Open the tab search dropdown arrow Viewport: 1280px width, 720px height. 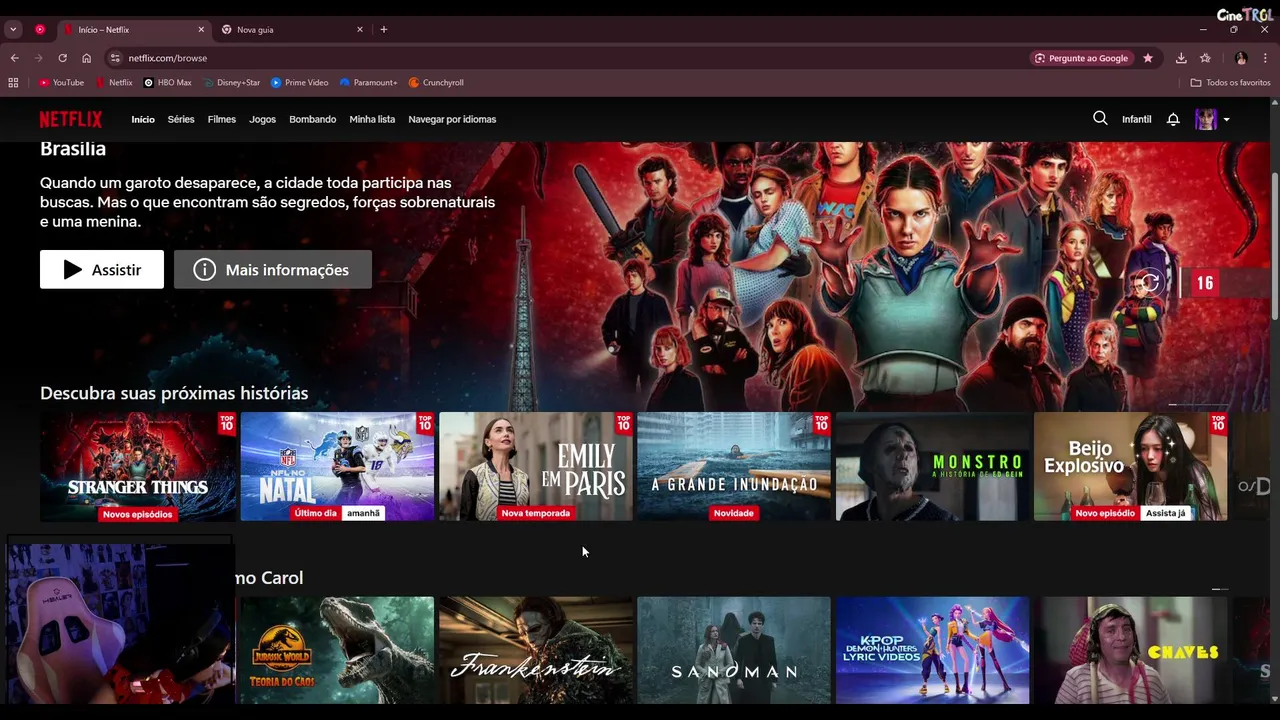pos(13,29)
